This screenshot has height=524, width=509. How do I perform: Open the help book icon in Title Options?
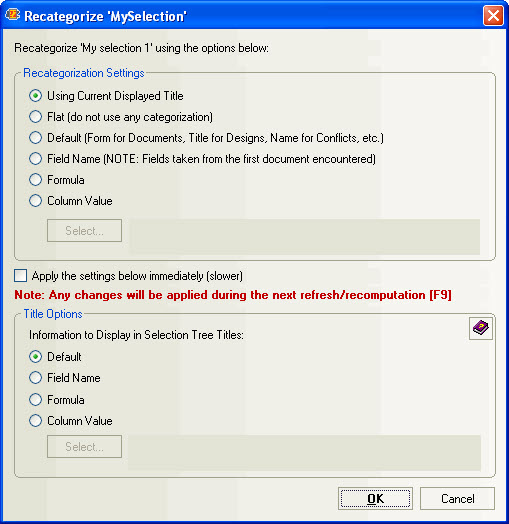(x=481, y=329)
